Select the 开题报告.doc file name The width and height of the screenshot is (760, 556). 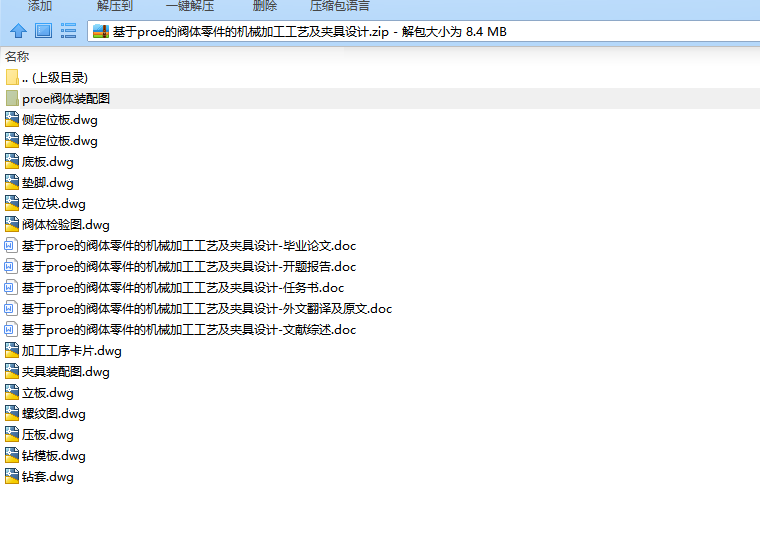pyautogui.click(x=189, y=267)
